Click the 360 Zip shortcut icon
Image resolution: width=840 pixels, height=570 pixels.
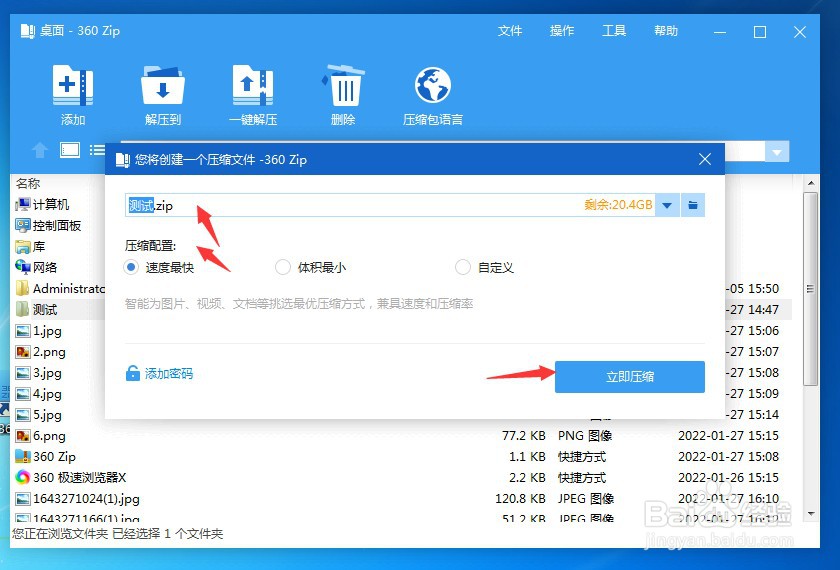(22, 456)
